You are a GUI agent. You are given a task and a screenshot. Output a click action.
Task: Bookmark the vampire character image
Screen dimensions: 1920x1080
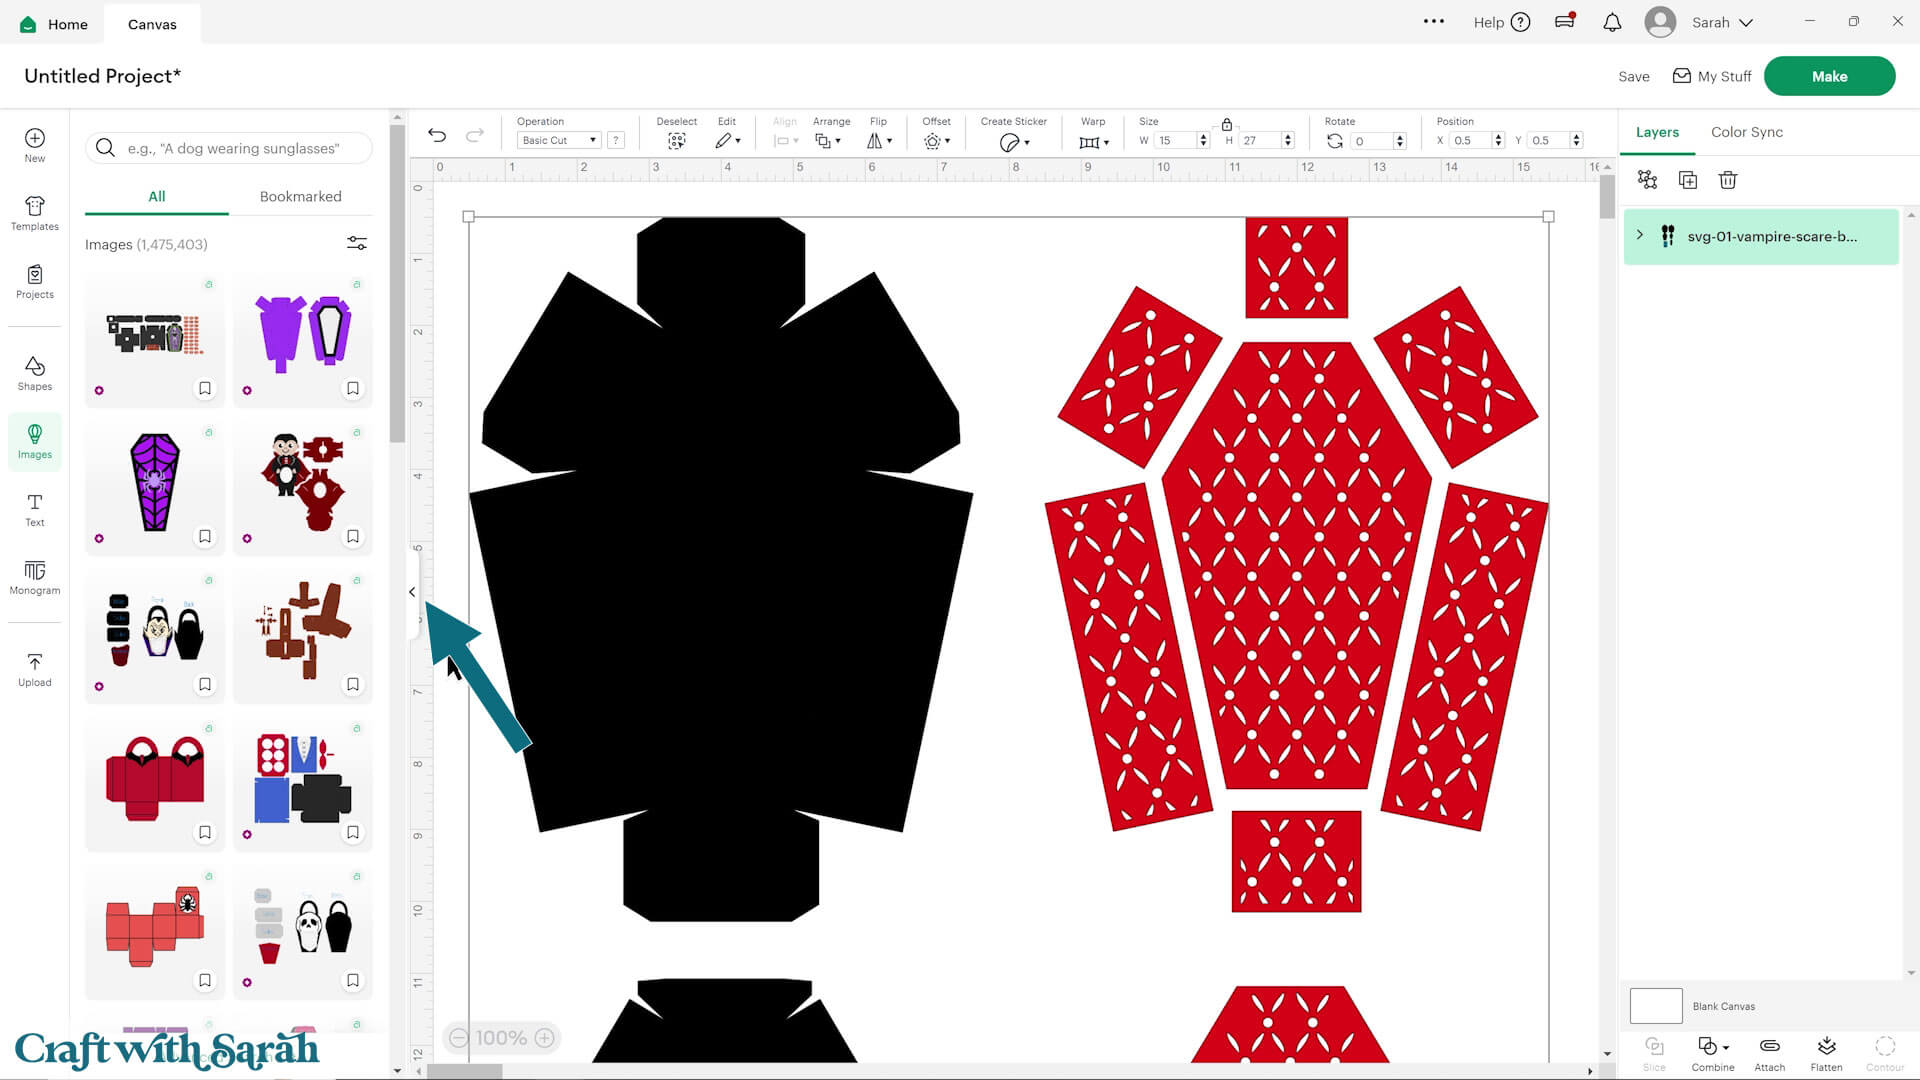353,537
